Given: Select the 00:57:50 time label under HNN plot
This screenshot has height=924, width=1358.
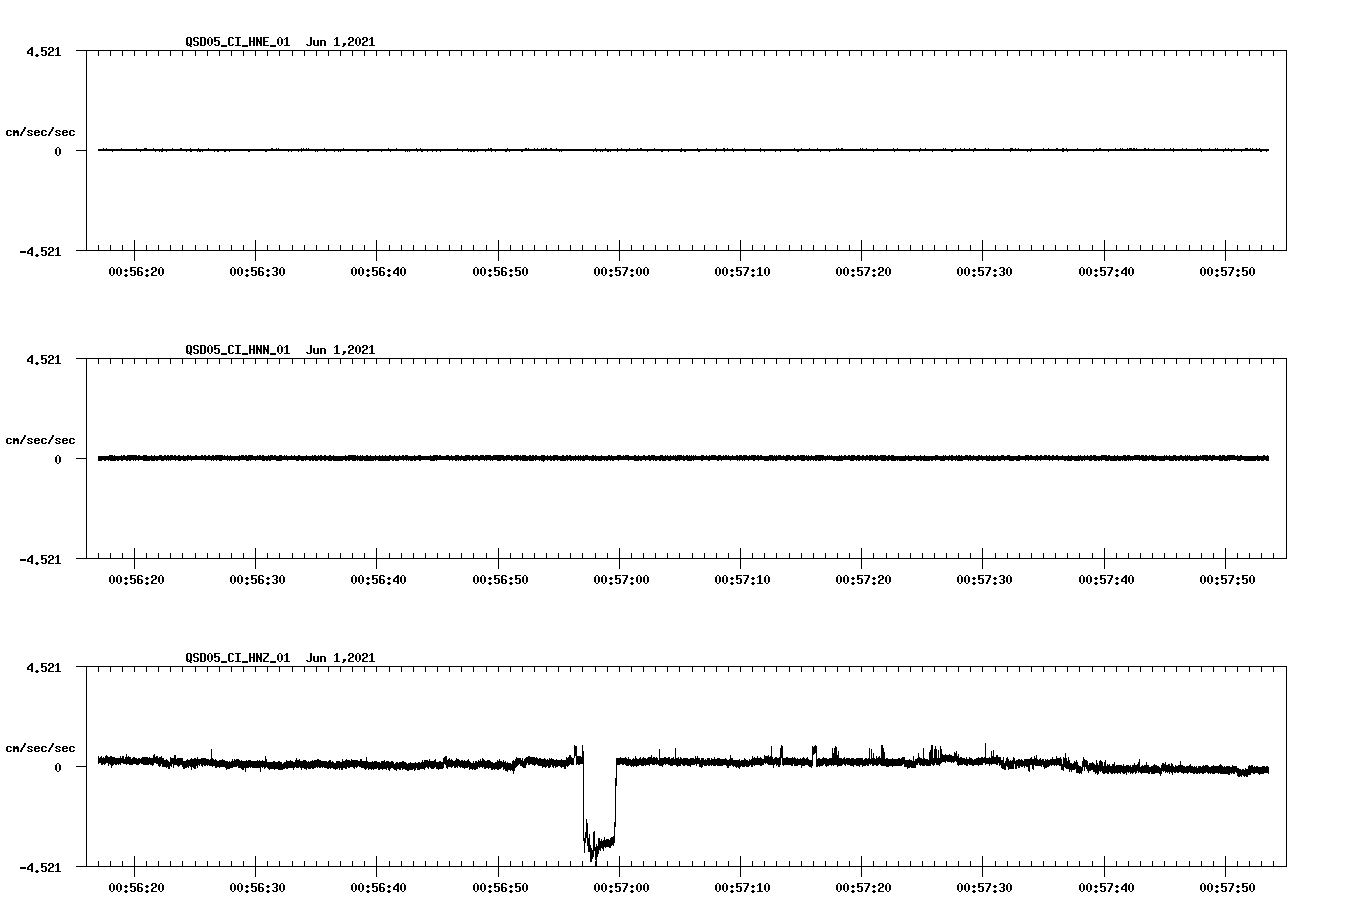Looking at the screenshot, I should pos(1227,579).
